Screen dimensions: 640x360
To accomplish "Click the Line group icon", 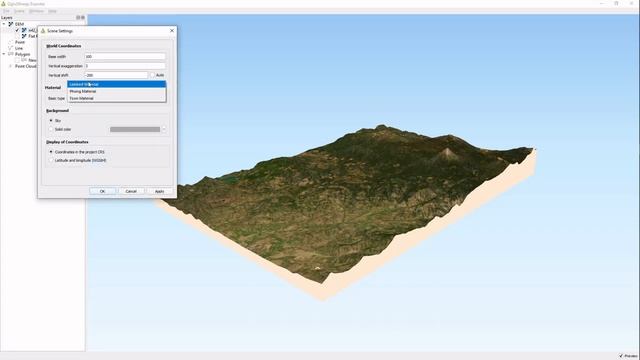I will tap(11, 48).
